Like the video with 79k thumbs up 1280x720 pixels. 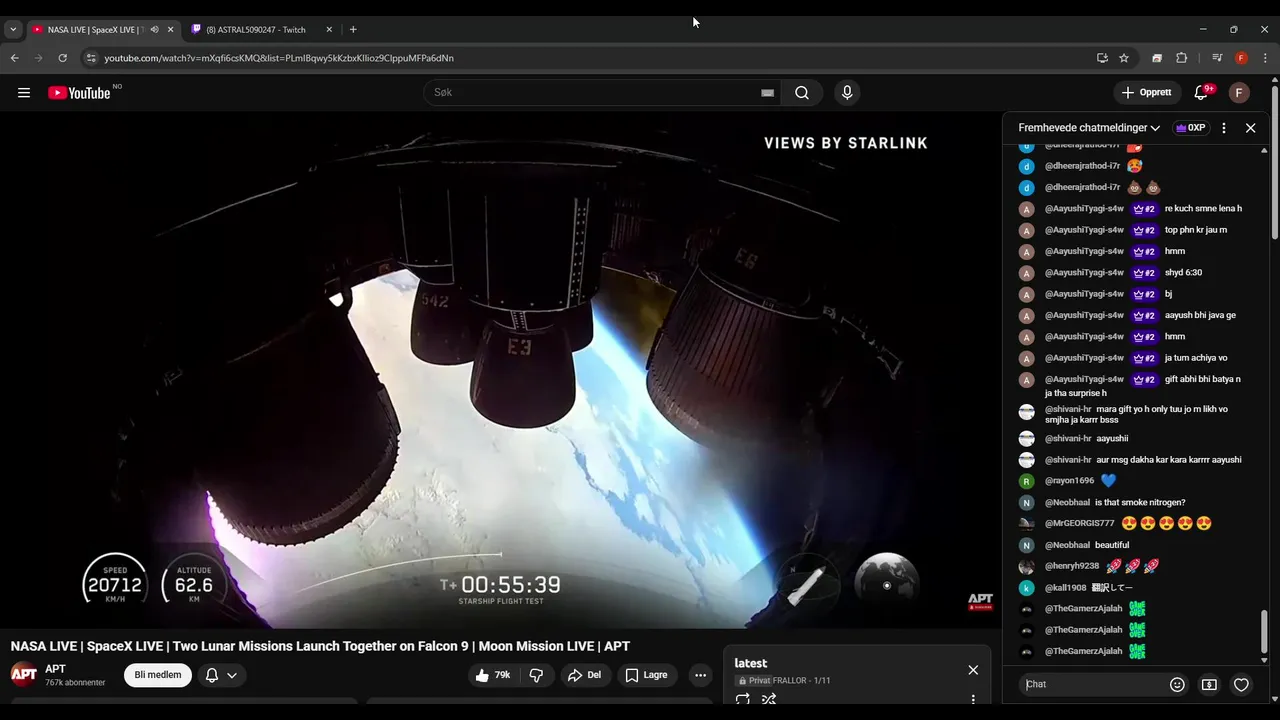point(493,675)
